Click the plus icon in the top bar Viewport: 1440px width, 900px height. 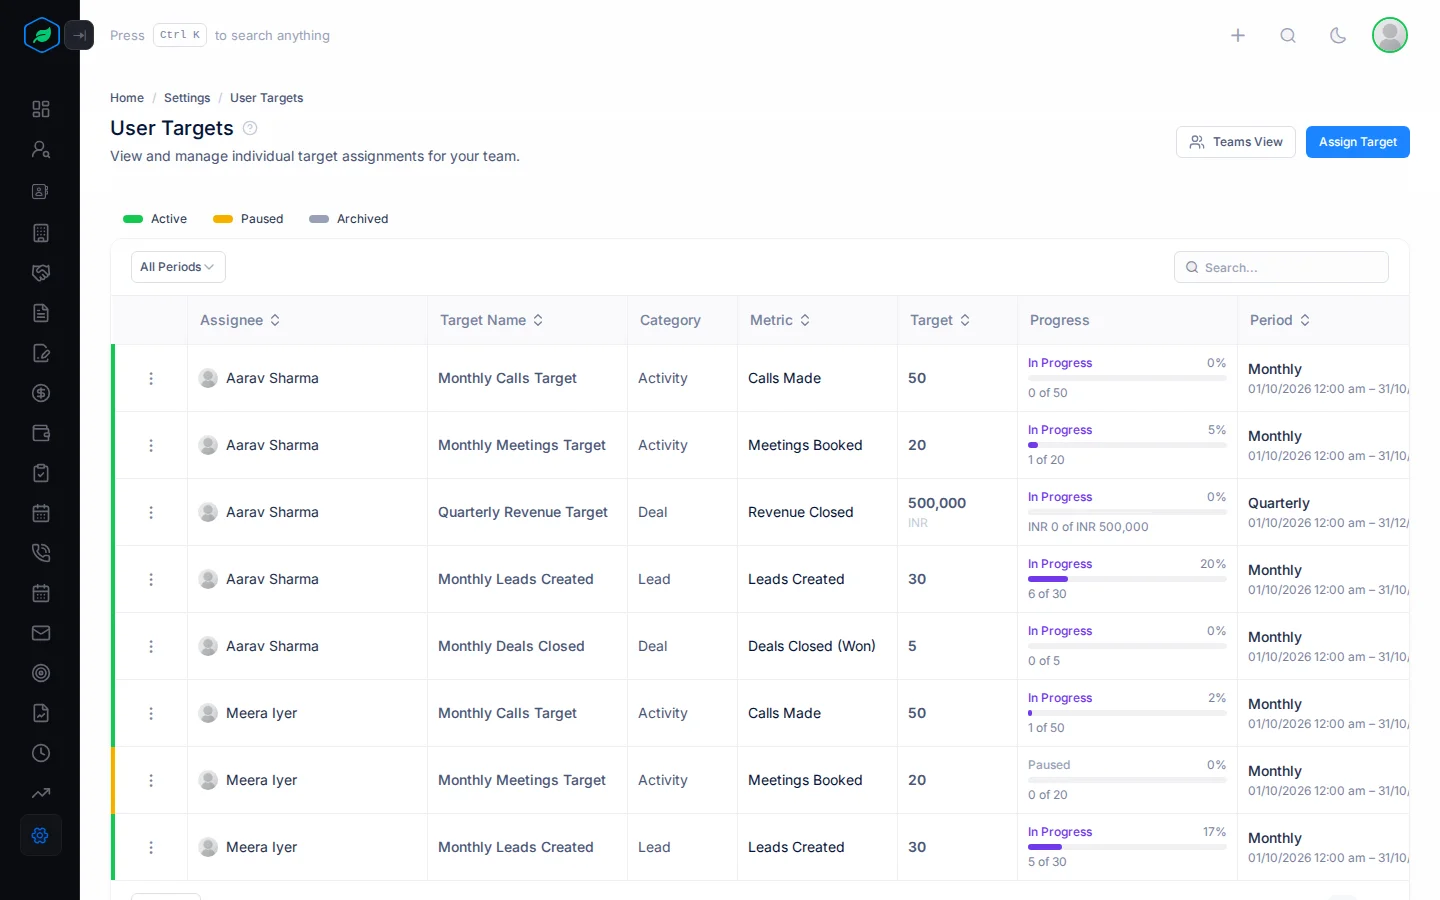[x=1238, y=35]
